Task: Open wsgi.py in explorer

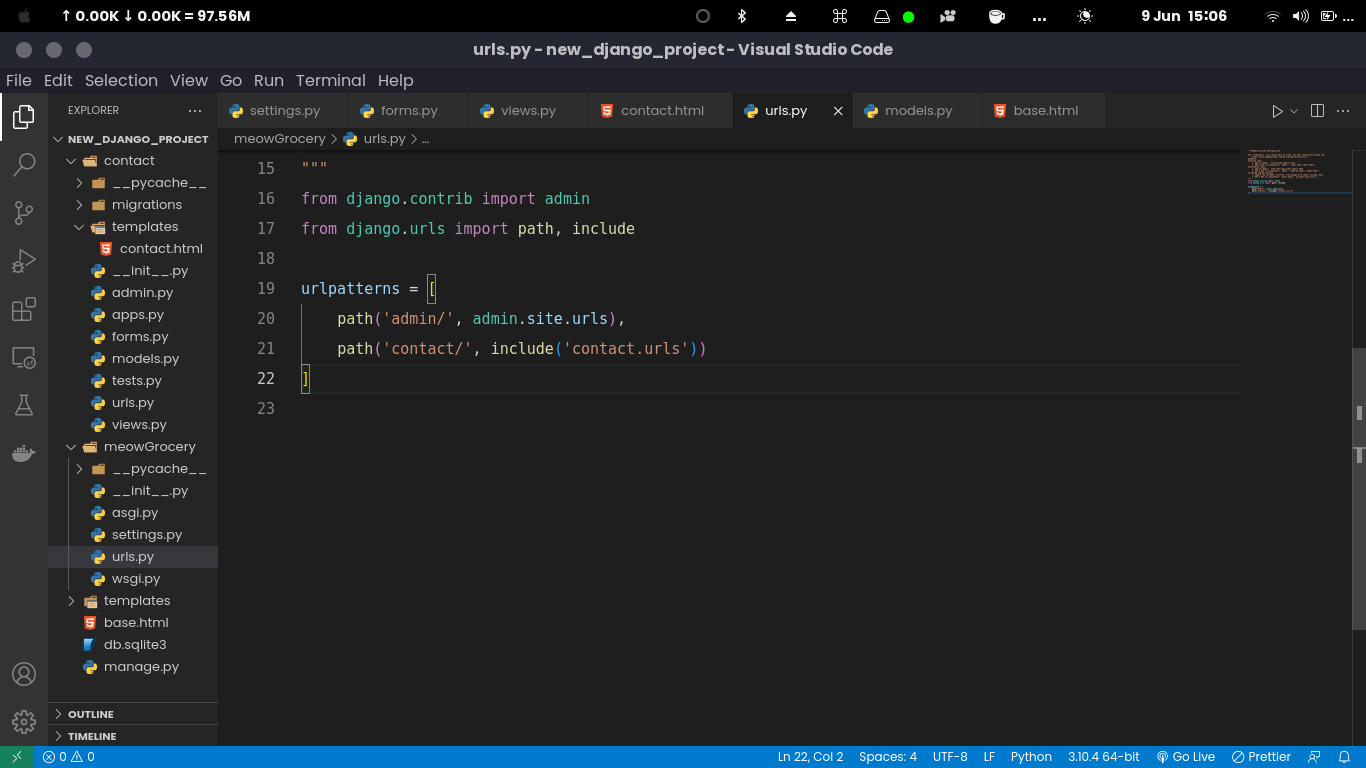Action: click(133, 579)
